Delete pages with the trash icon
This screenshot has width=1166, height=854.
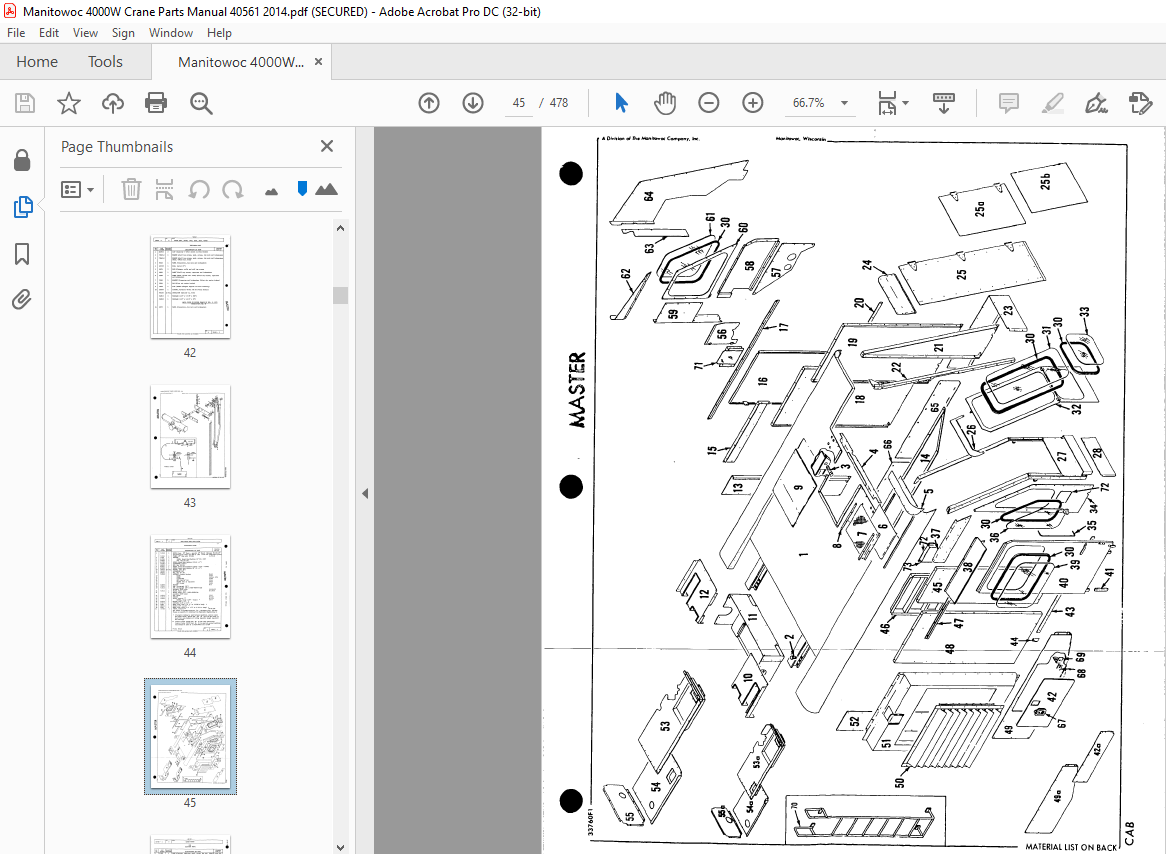pos(131,189)
